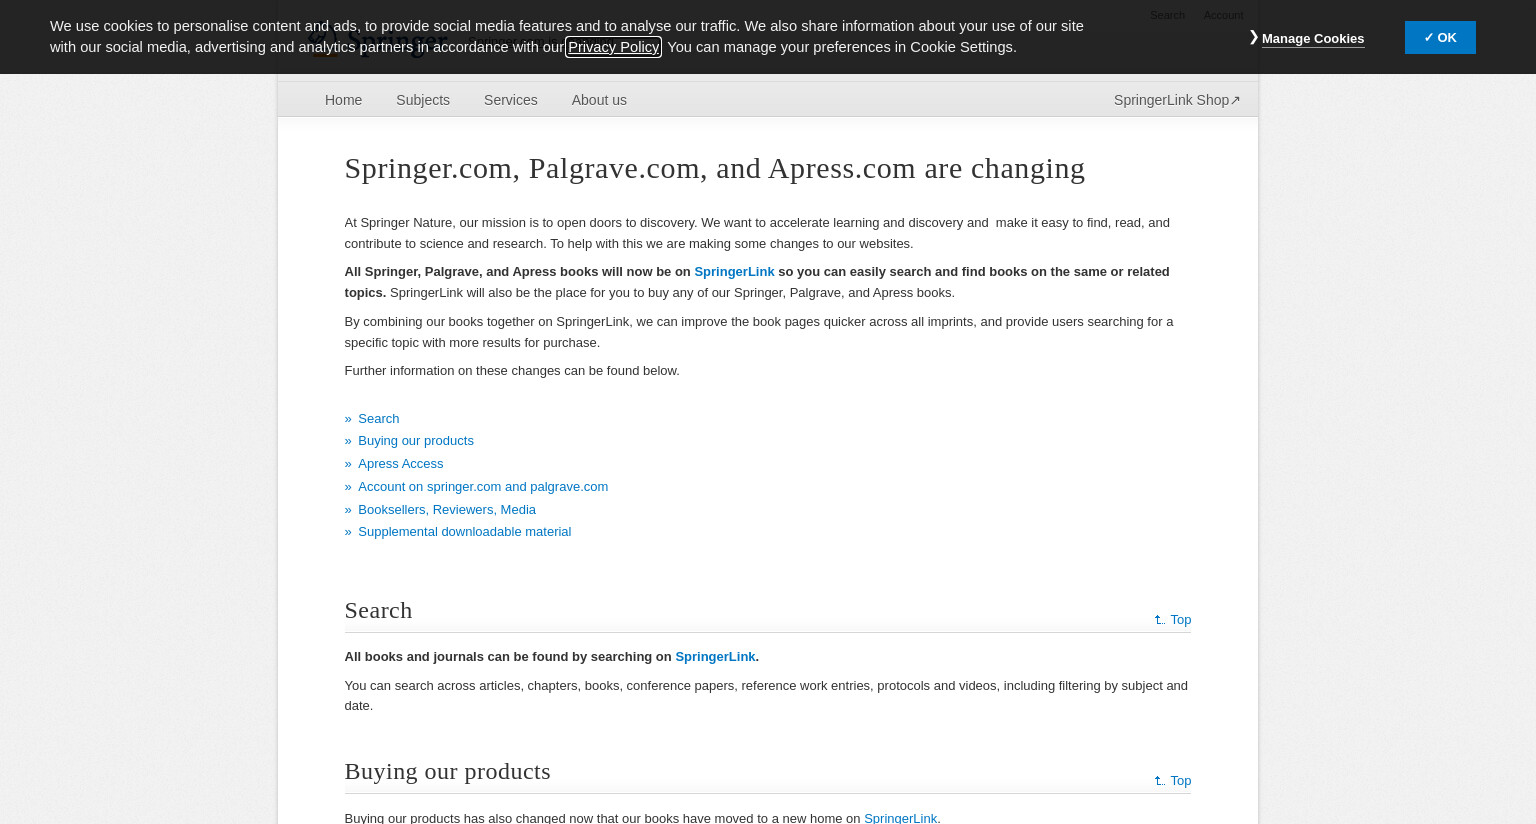This screenshot has height=824, width=1536.
Task: Open the Services menu
Action: point(511,100)
